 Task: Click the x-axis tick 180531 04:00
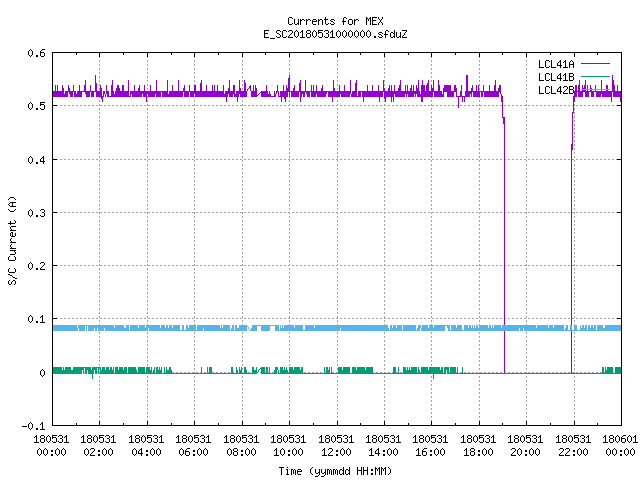[x=146, y=446]
